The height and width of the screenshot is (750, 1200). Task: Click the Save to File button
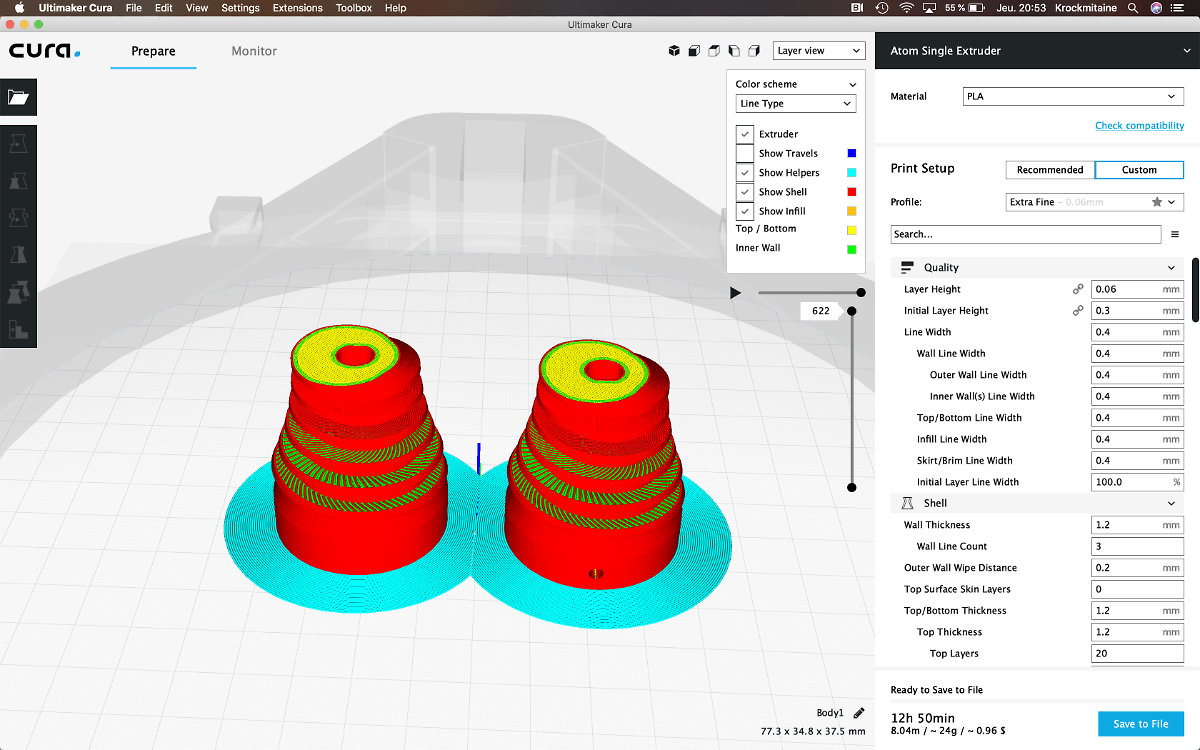pos(1141,724)
